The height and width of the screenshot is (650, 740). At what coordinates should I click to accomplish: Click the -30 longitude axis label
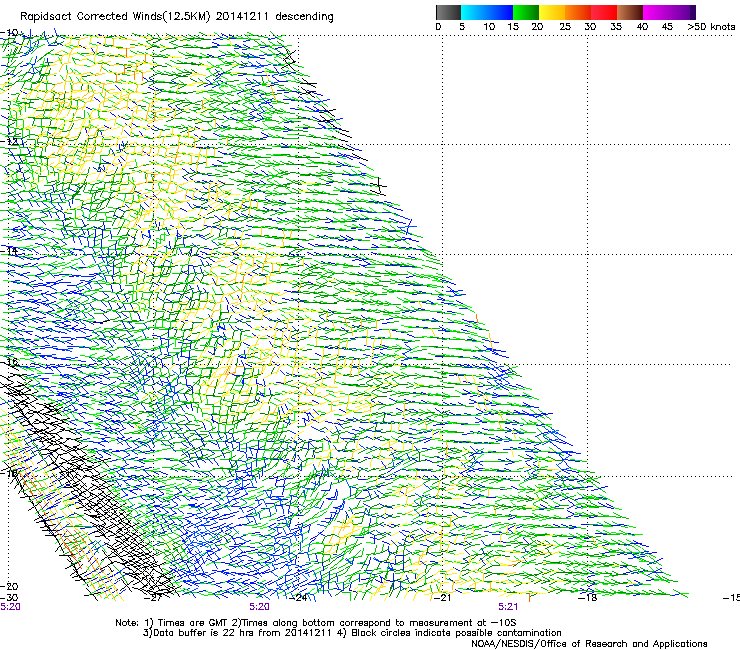pos(9,598)
